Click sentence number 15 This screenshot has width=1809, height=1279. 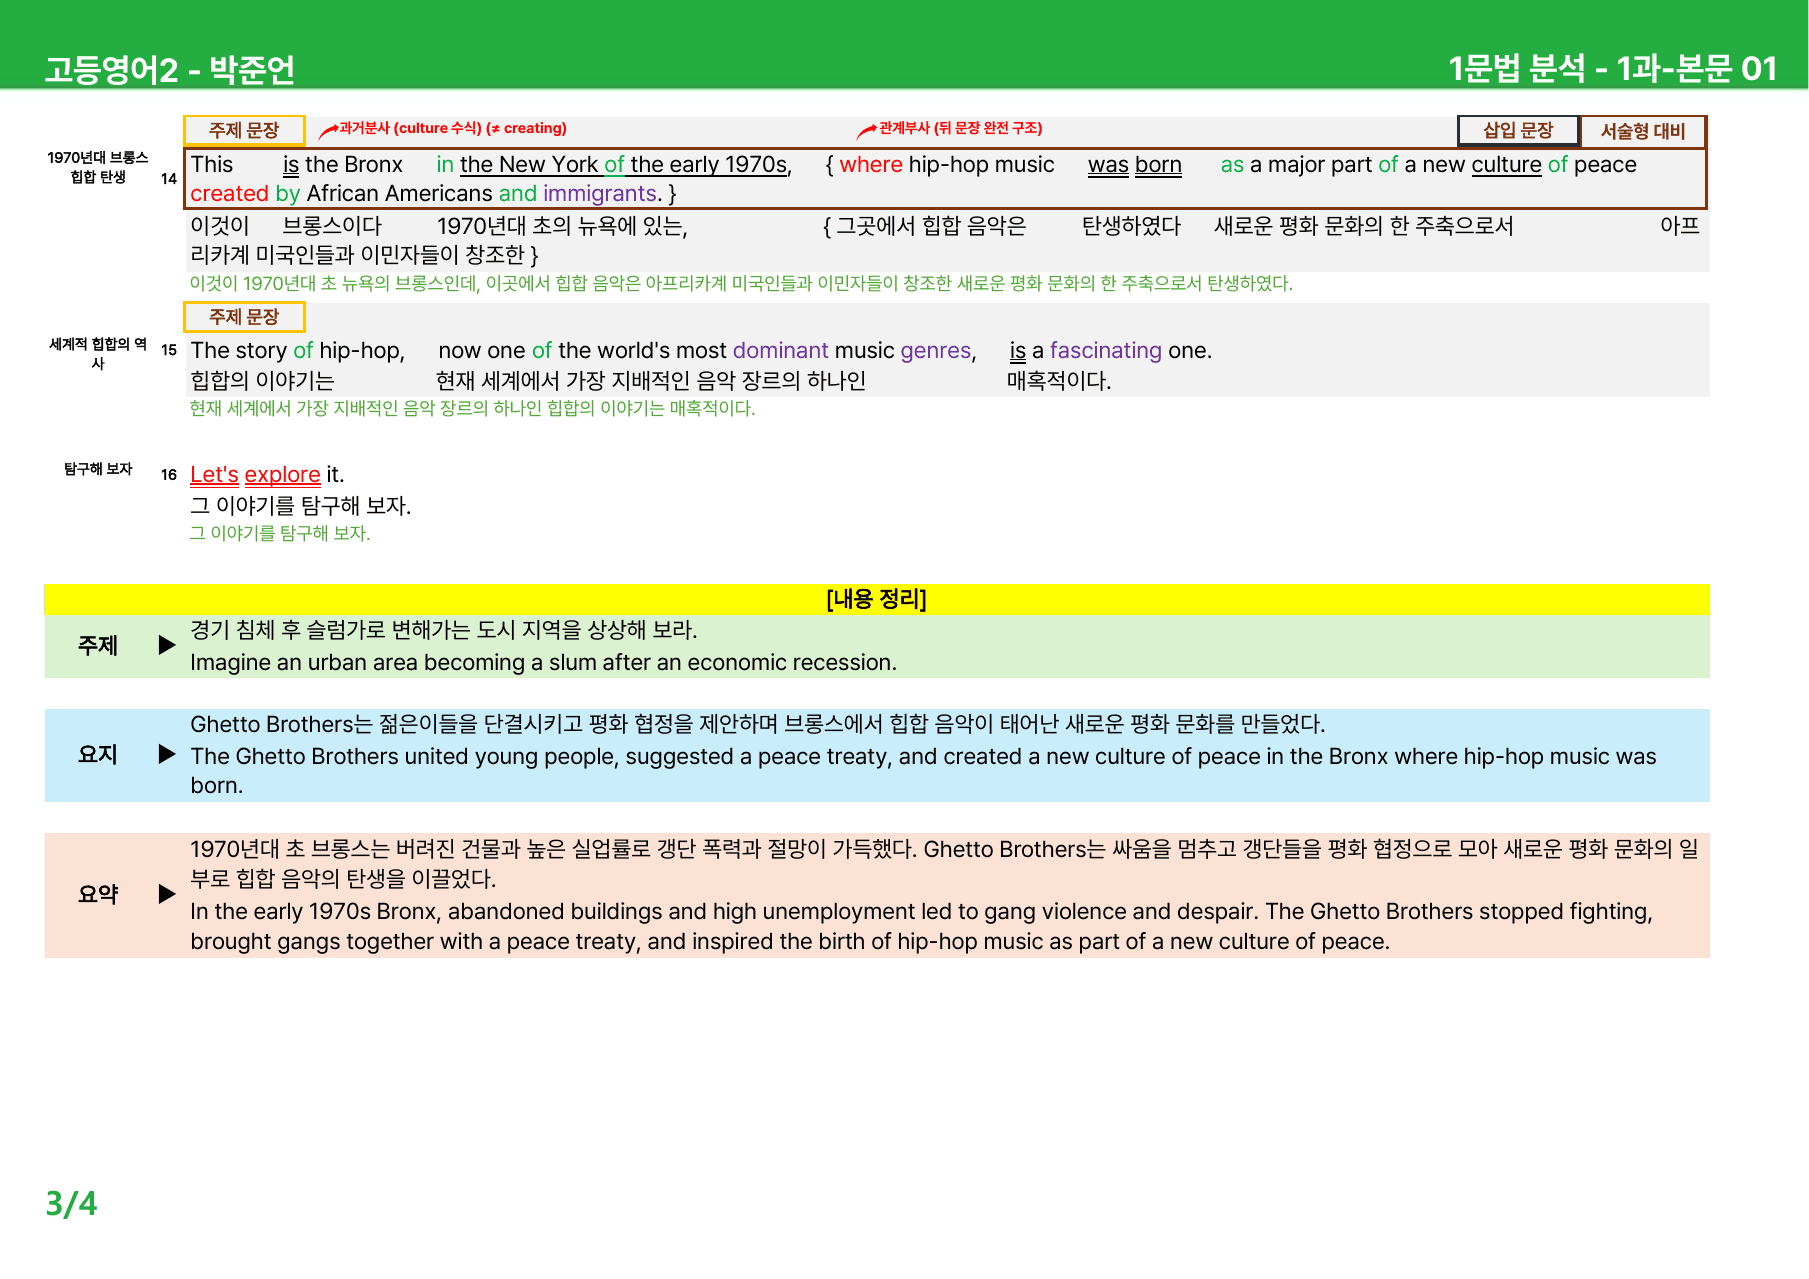[169, 350]
